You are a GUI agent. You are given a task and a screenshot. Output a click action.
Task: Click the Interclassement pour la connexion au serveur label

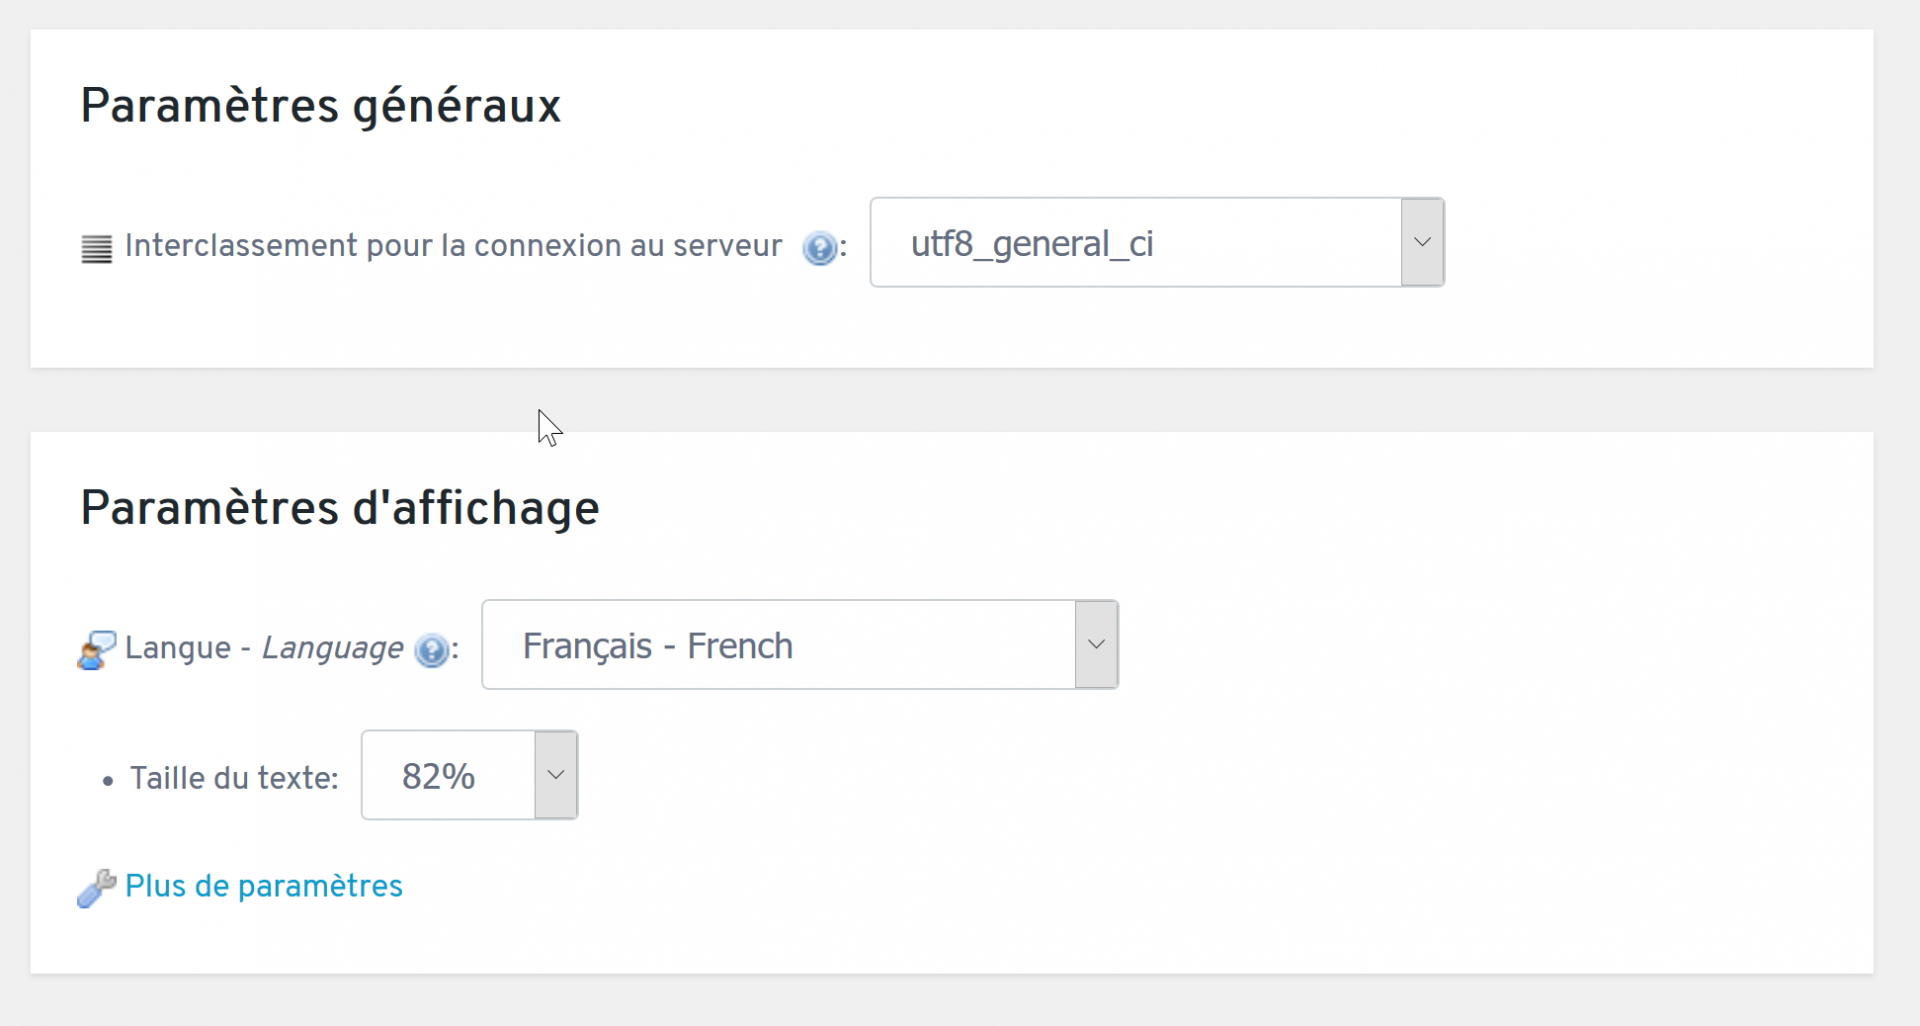click(453, 246)
